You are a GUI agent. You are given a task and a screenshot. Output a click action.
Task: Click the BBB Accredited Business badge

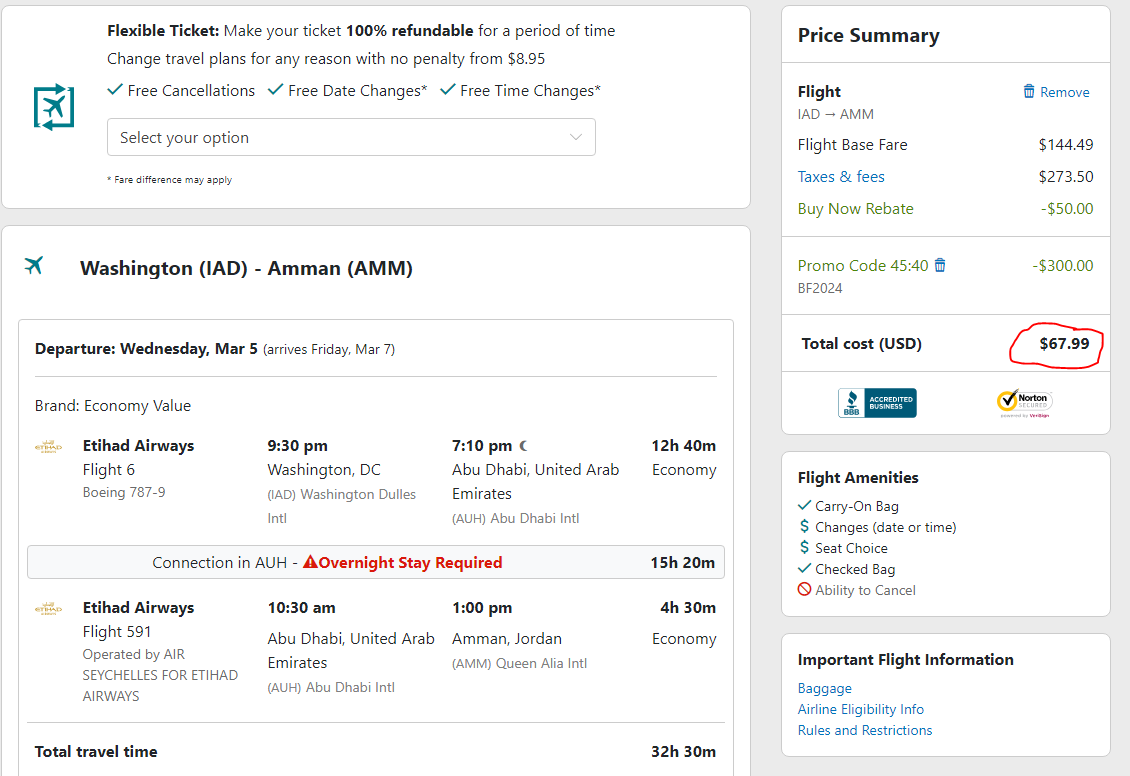(x=877, y=403)
